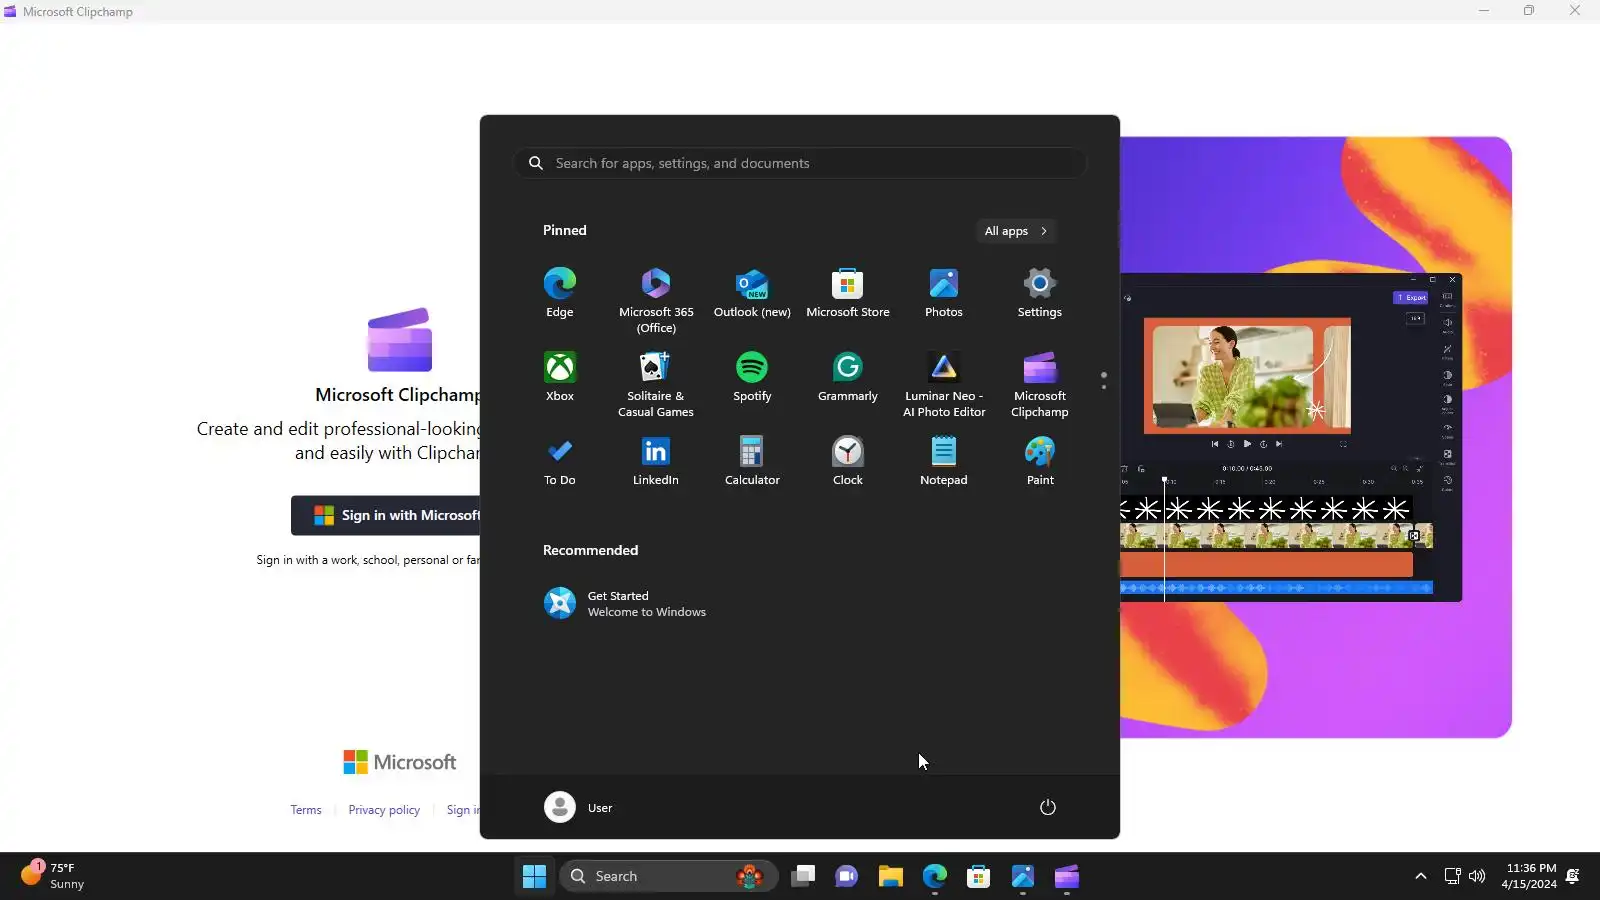Open Settings from pinned apps
Screen dimensions: 1600x900
click(1040, 293)
